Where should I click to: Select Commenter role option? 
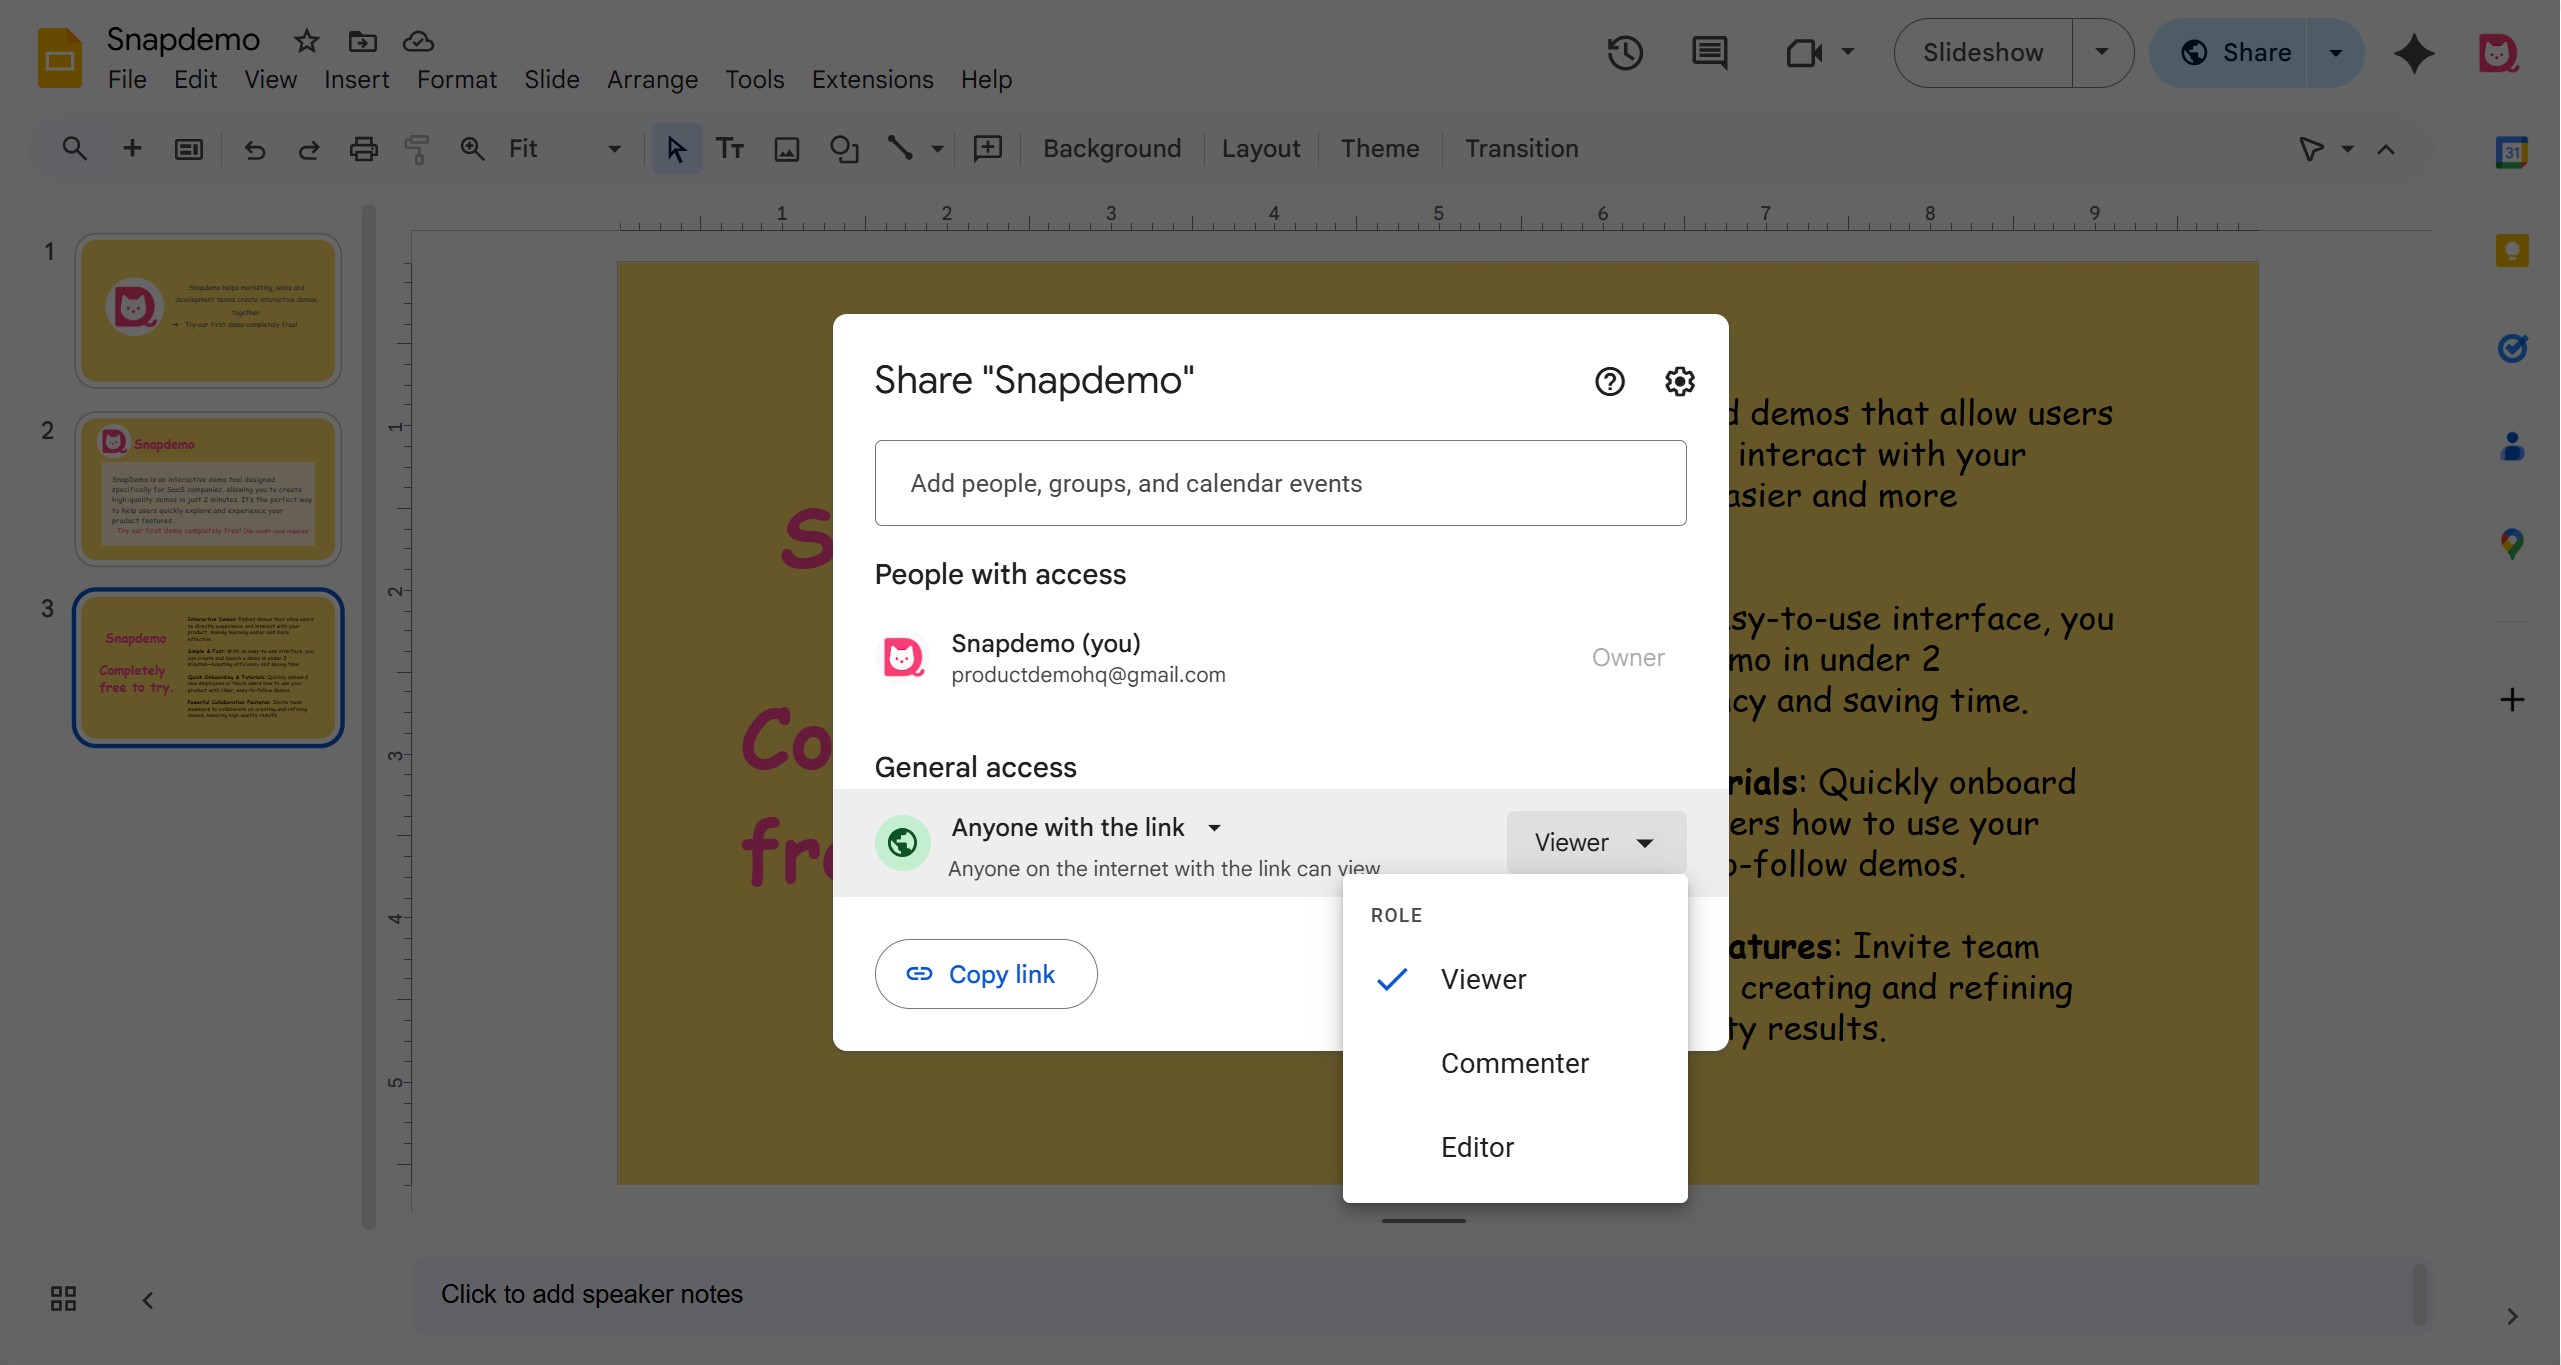pyautogui.click(x=1515, y=1063)
